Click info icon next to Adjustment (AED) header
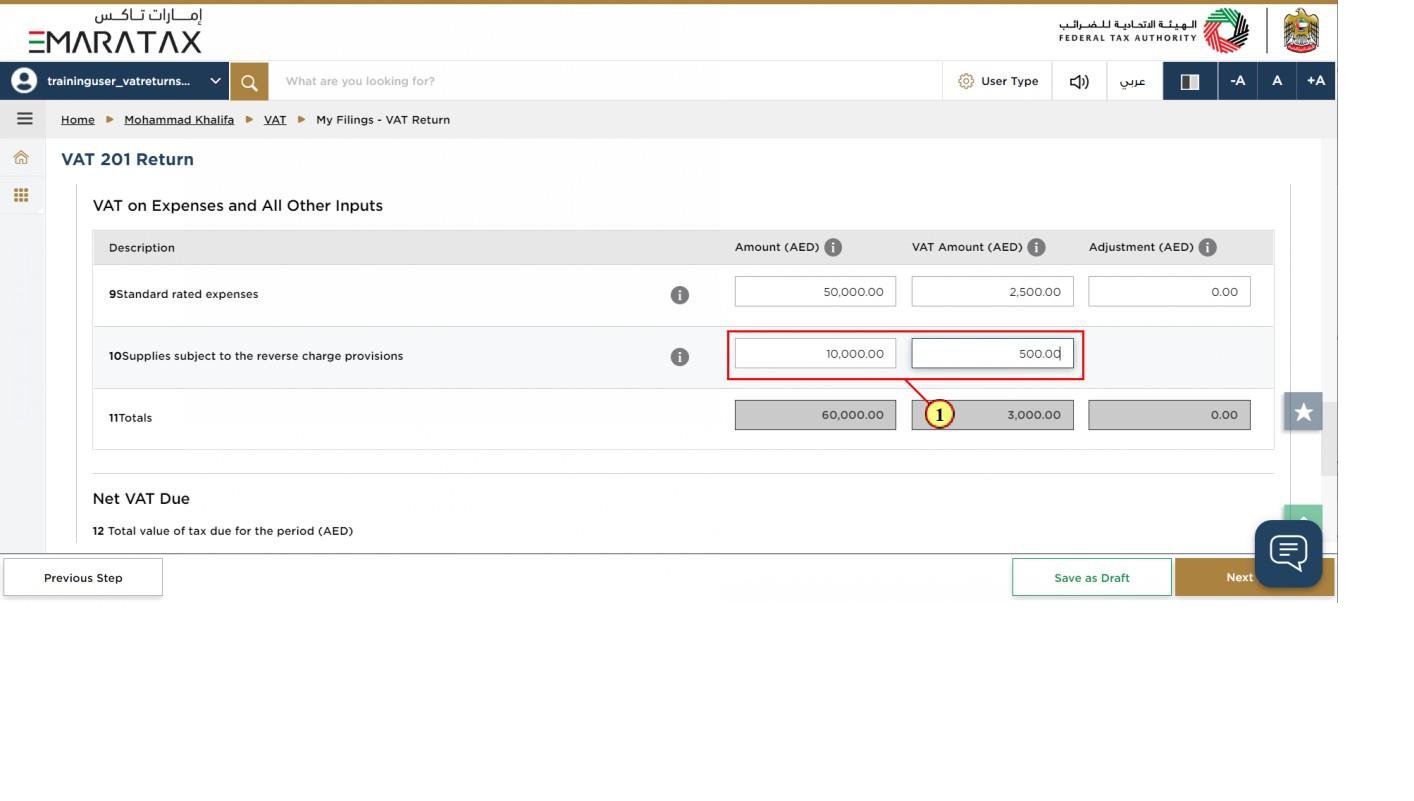The width and height of the screenshot is (1414, 801). coord(1207,247)
